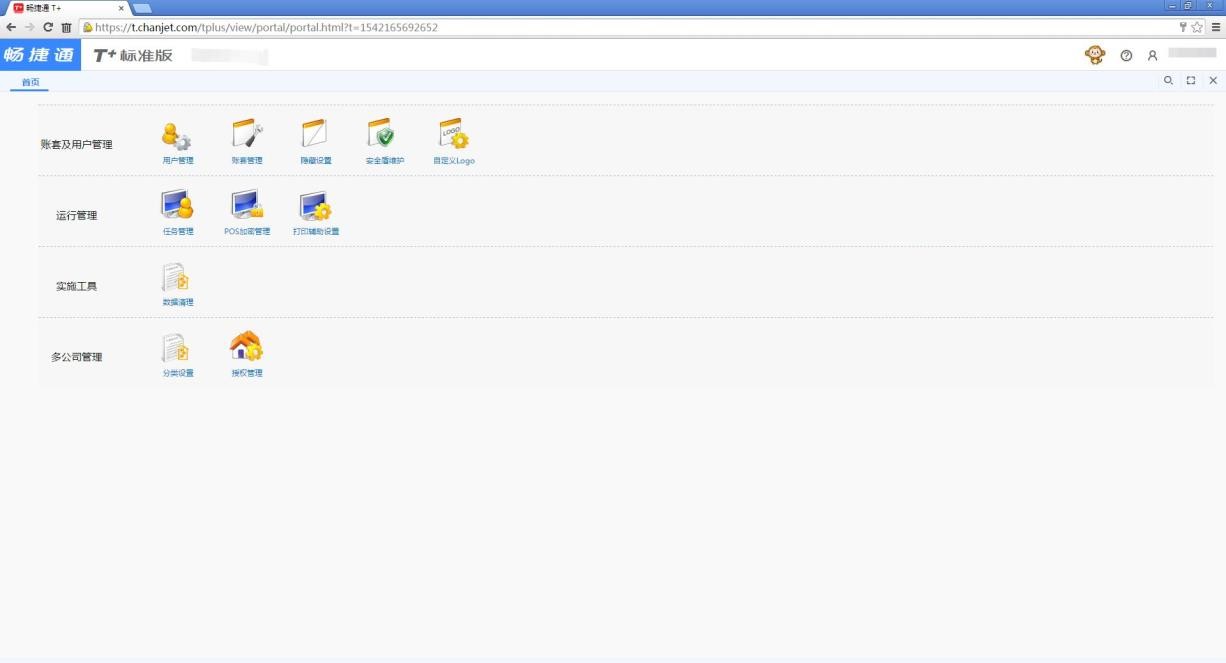Click the trash icon beside reload

tap(65, 27)
